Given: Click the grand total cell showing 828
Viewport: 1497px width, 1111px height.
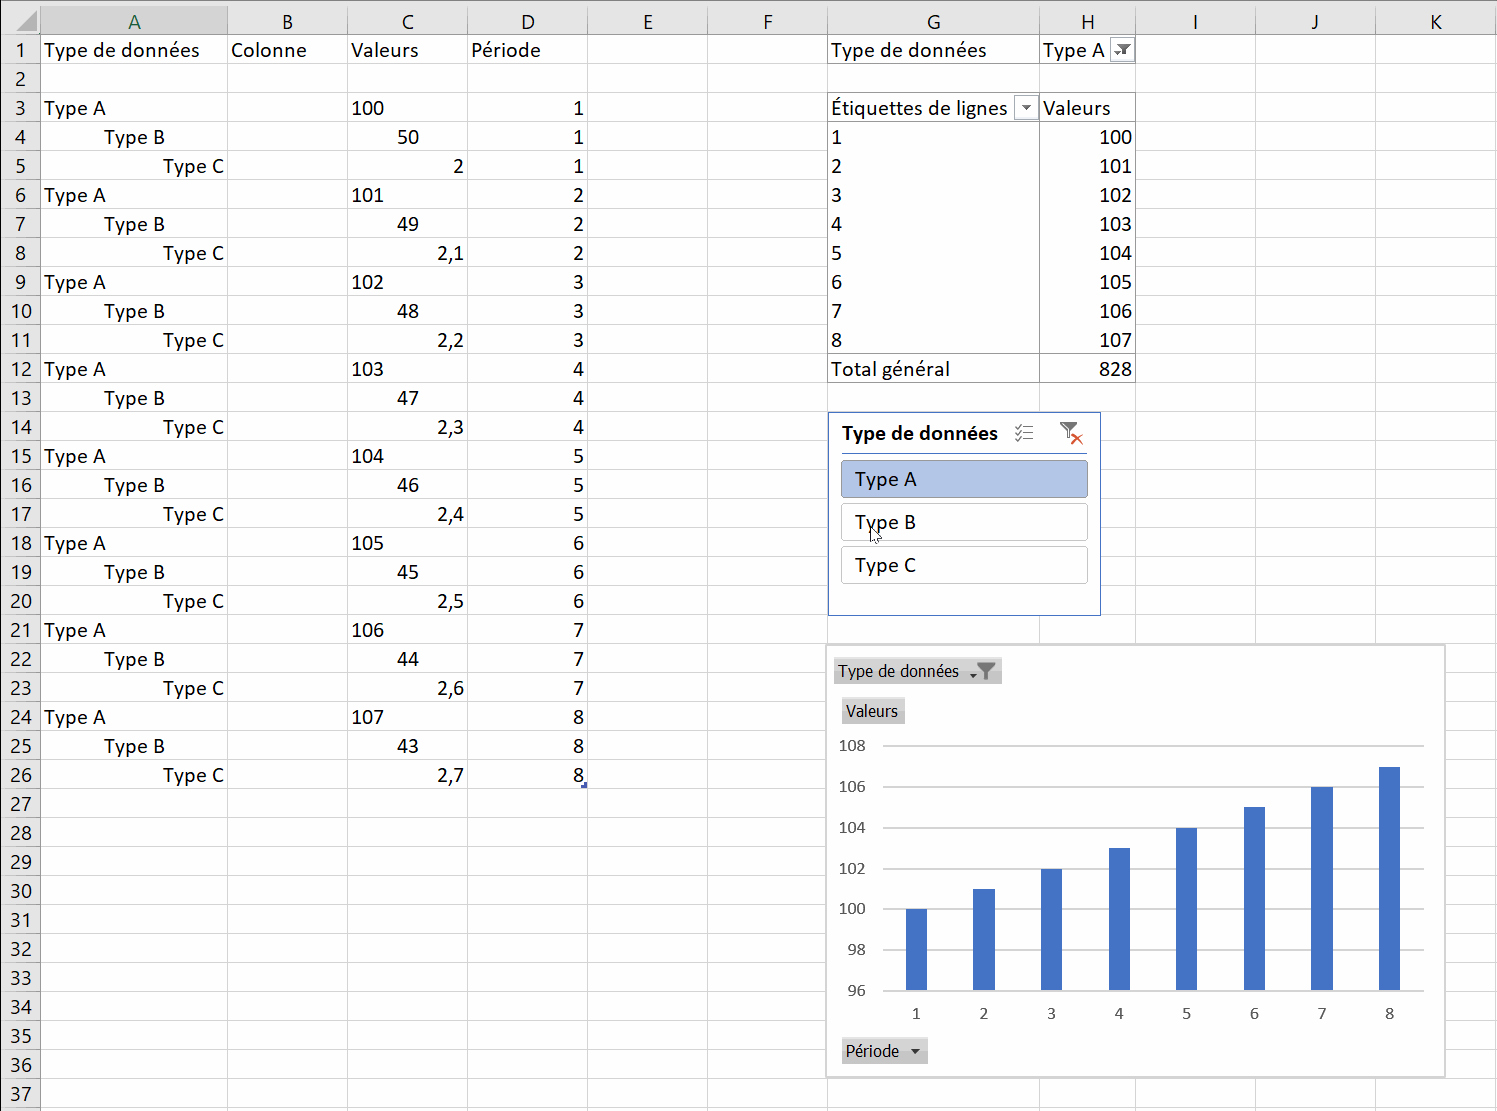Looking at the screenshot, I should (1087, 369).
